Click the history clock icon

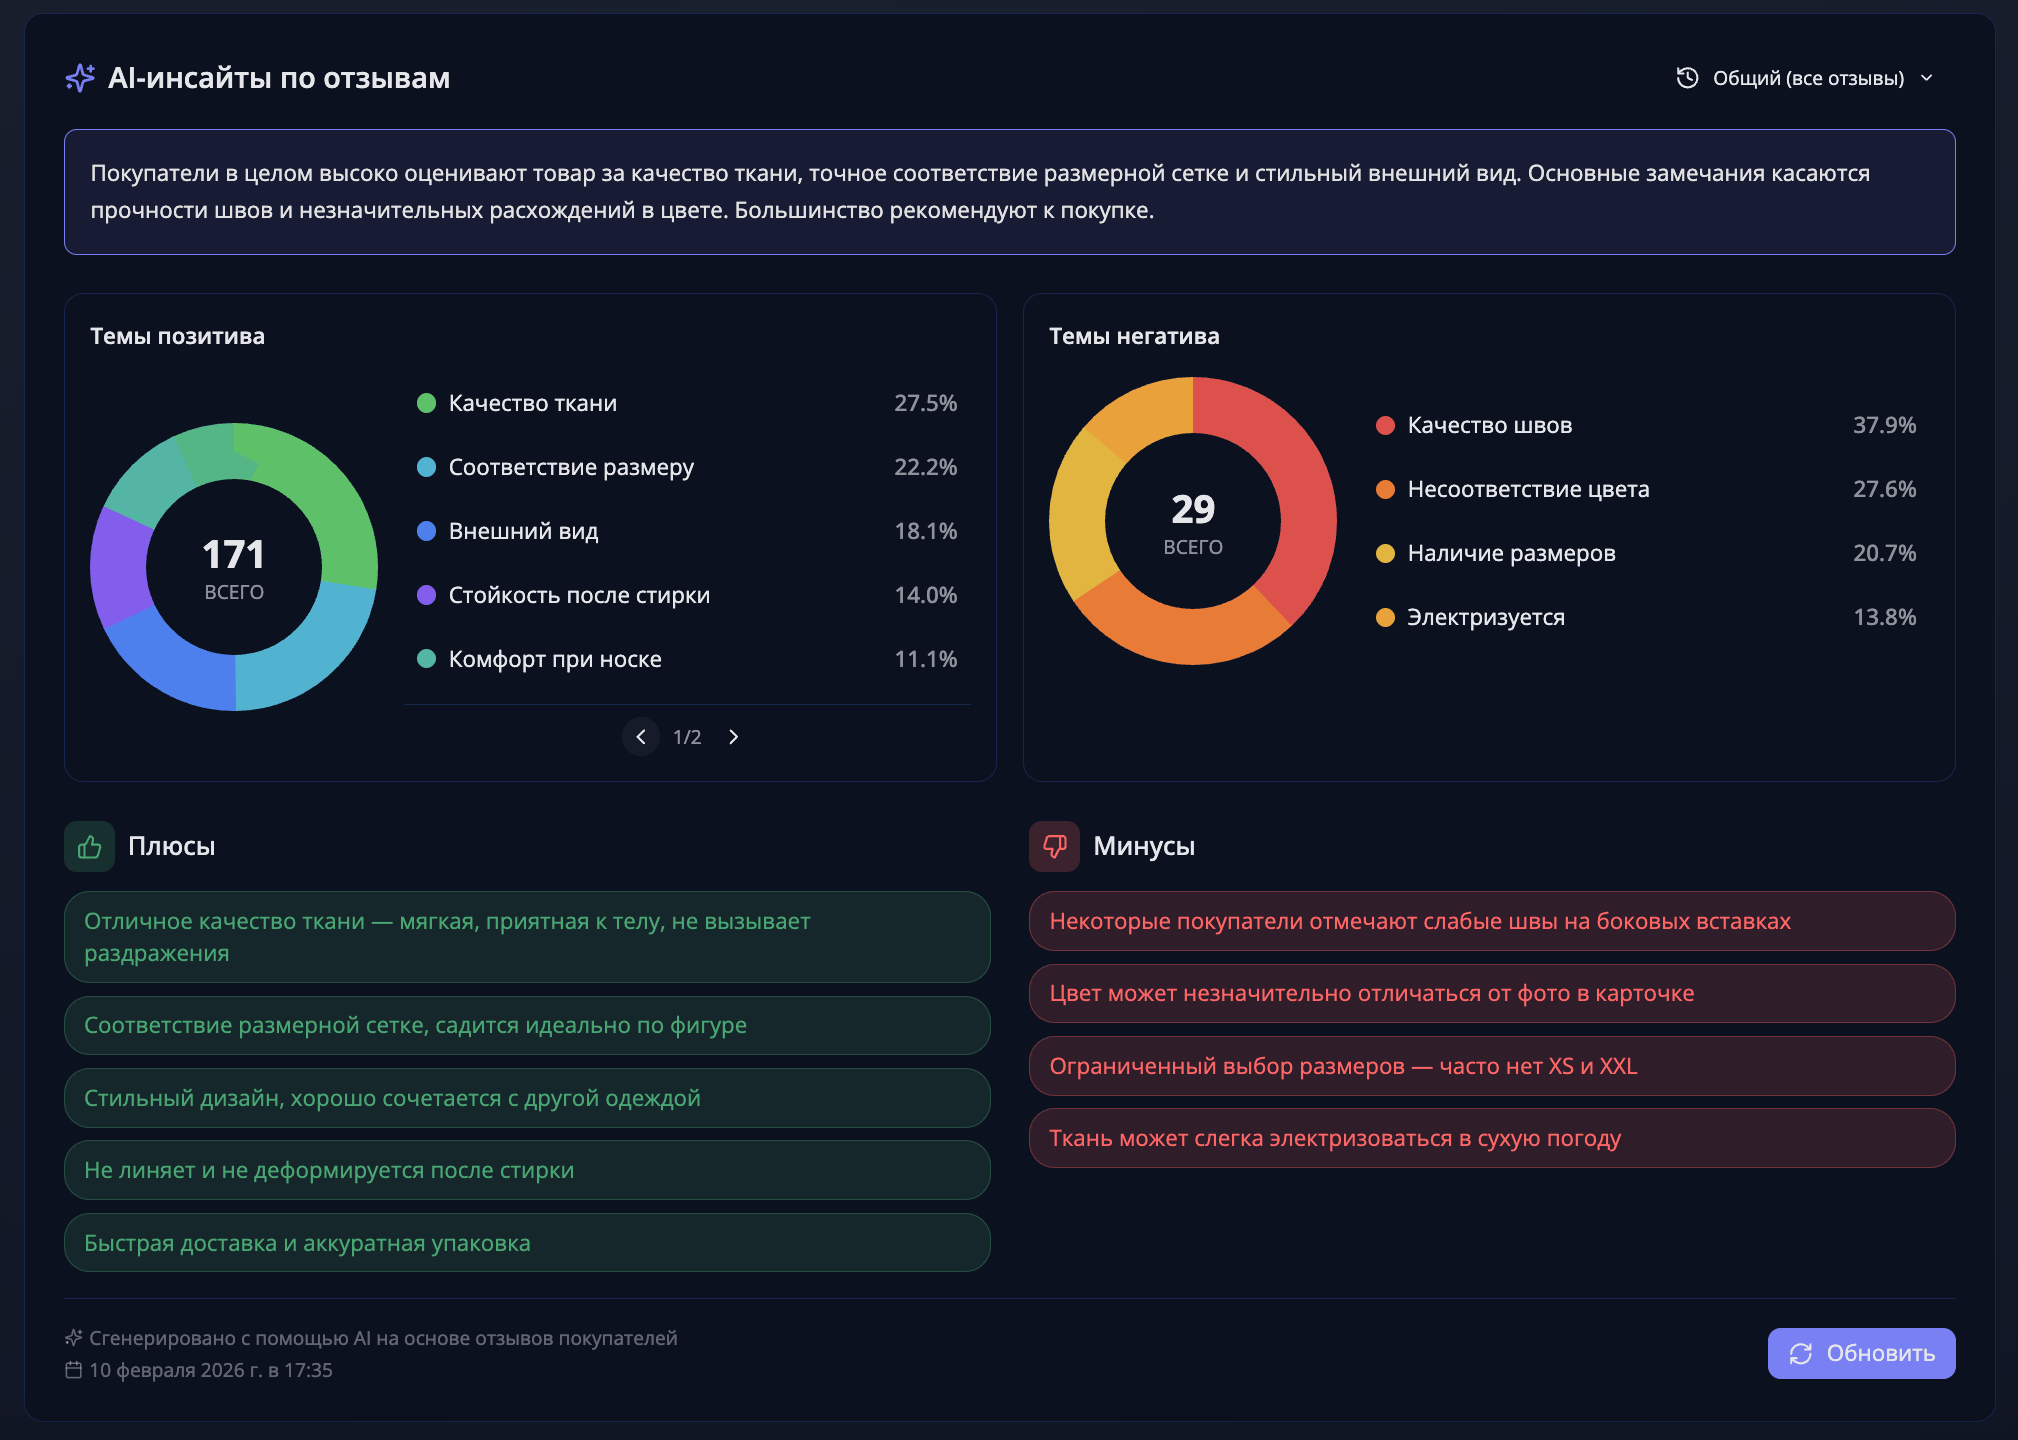pos(1687,78)
